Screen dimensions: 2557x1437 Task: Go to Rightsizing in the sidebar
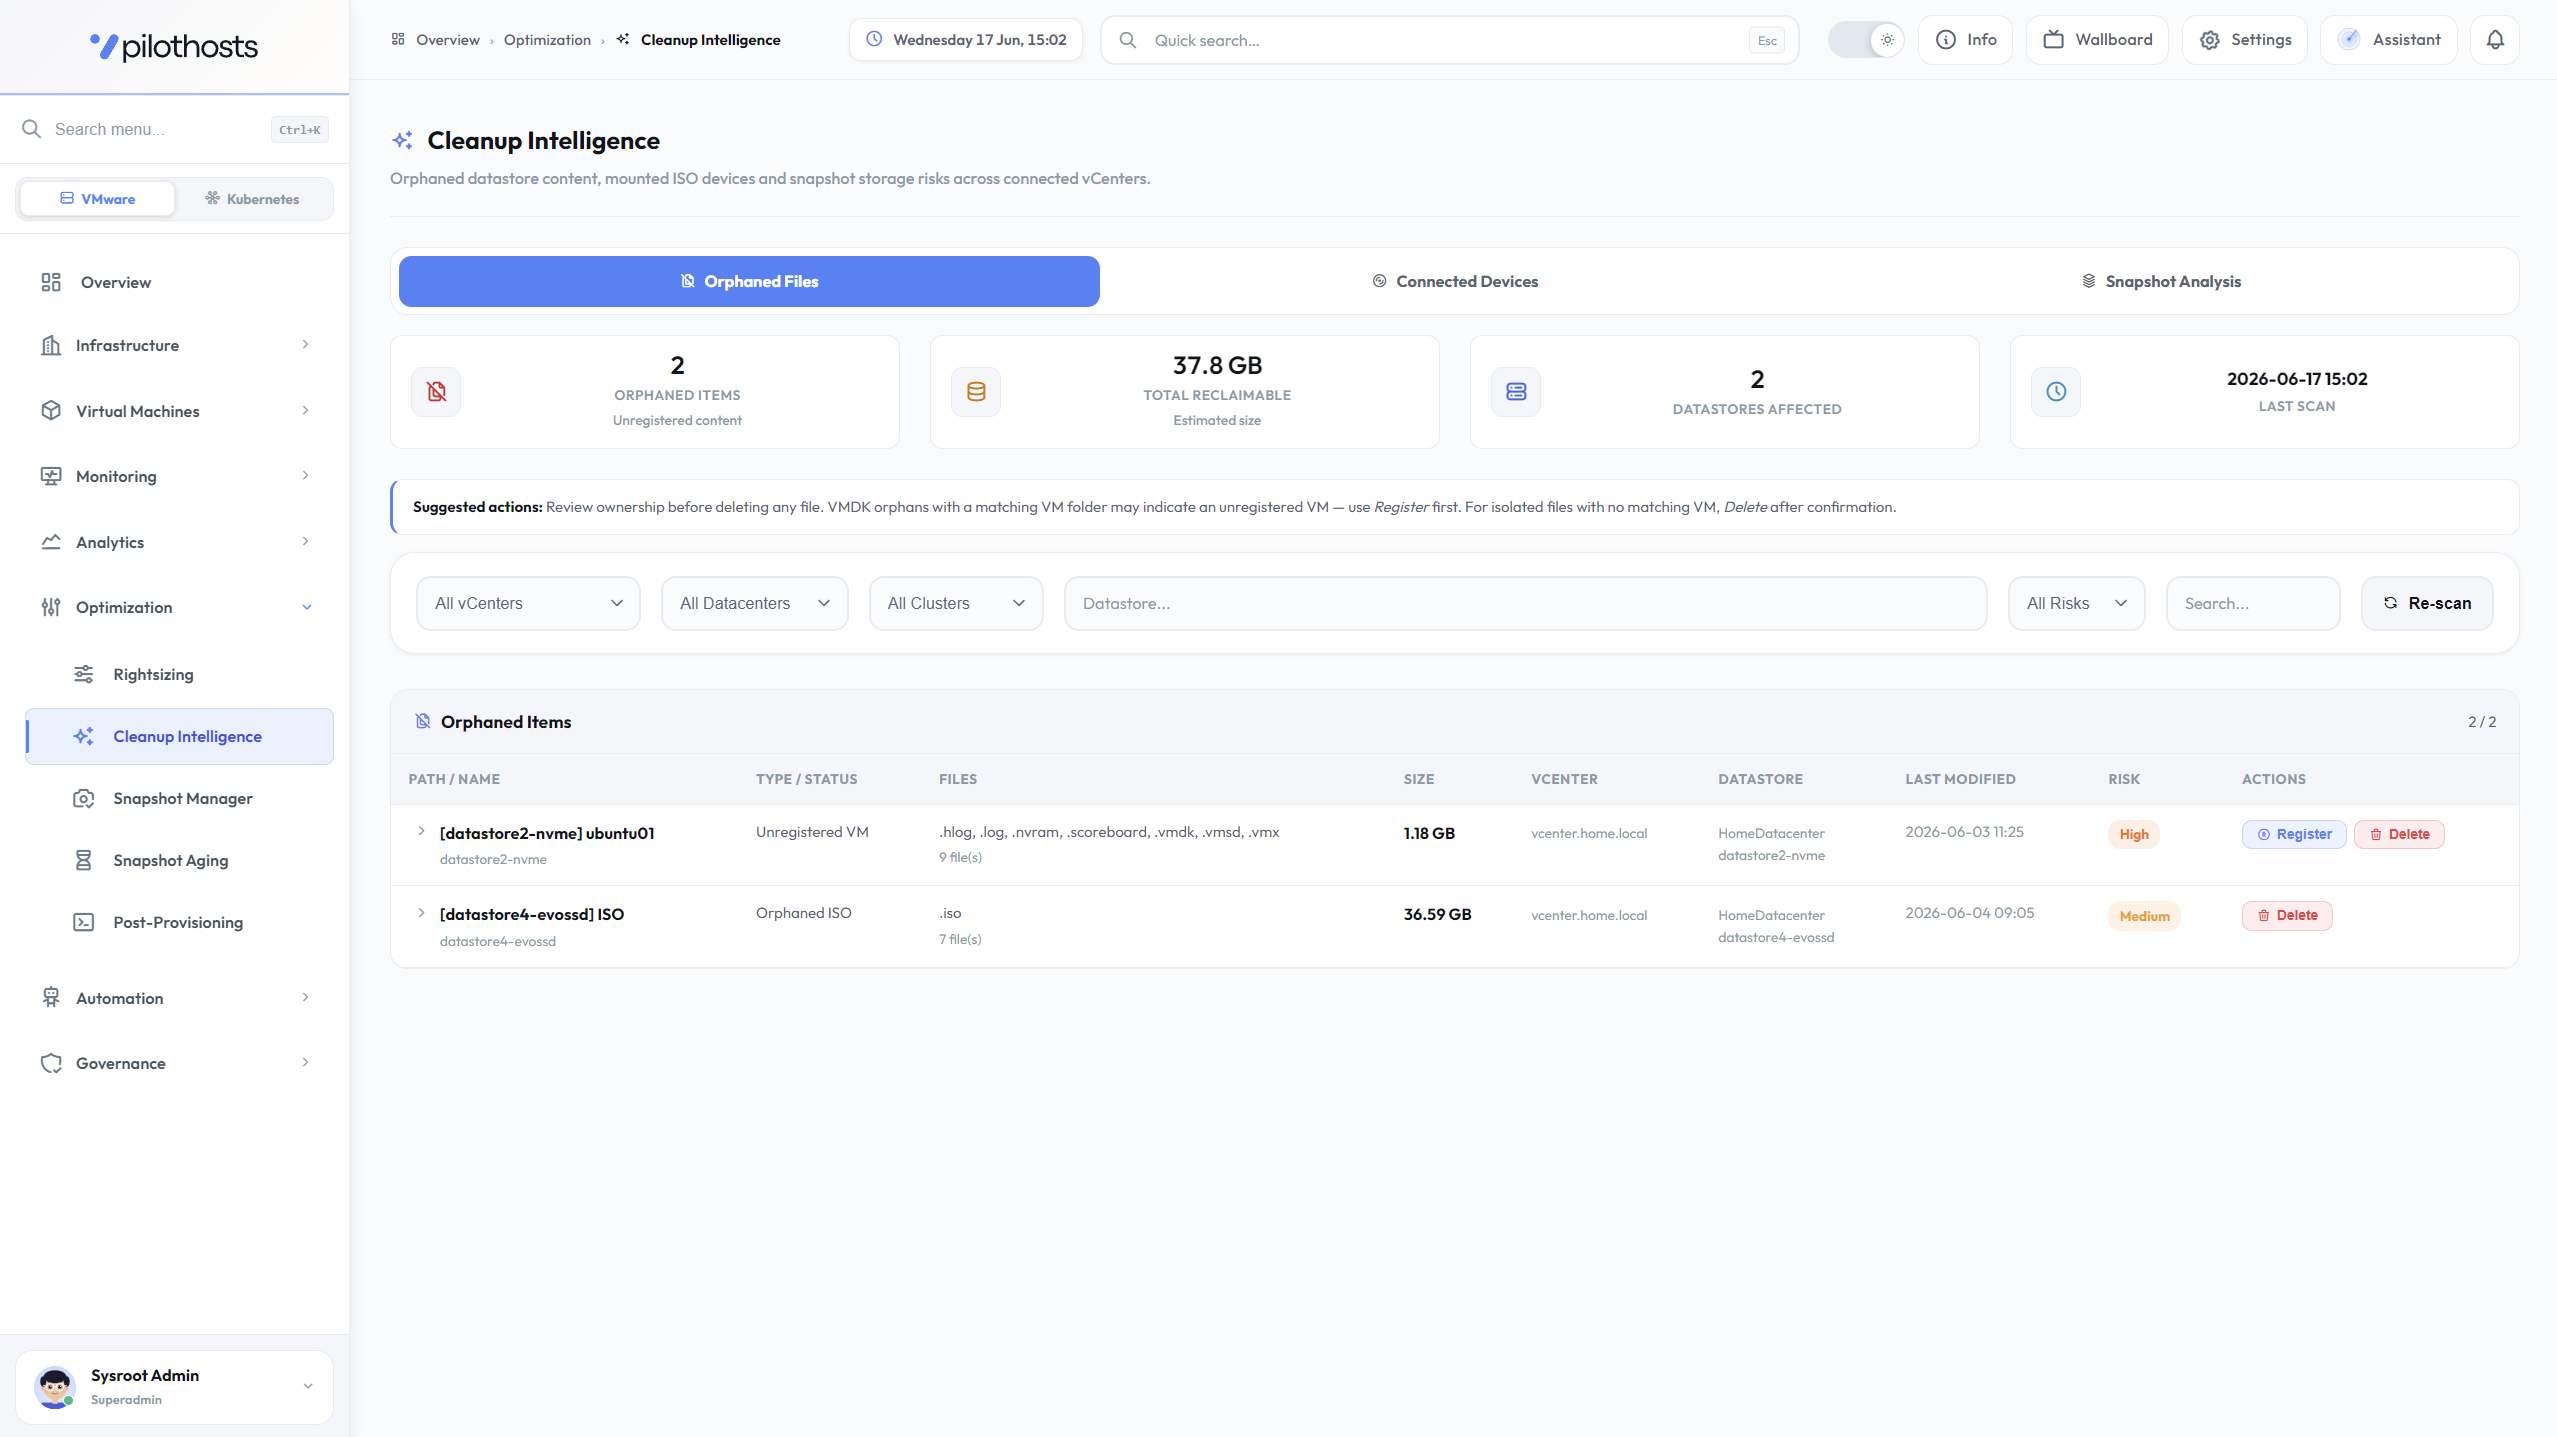(180, 674)
